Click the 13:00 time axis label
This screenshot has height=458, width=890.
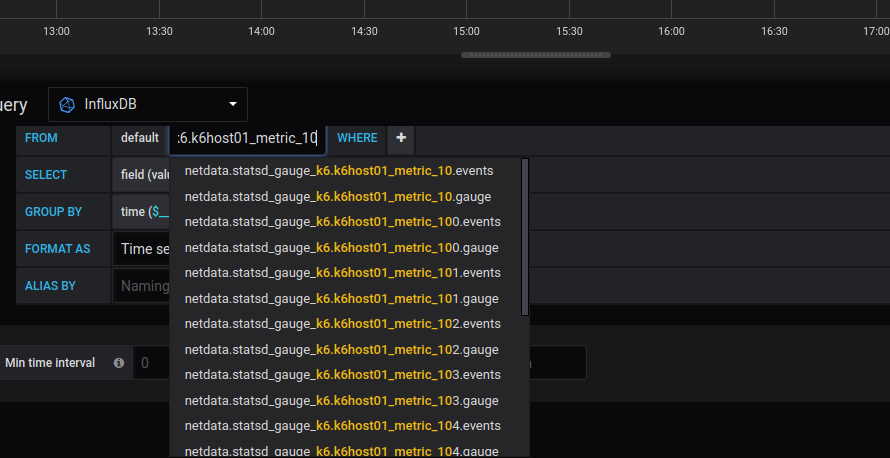point(57,31)
